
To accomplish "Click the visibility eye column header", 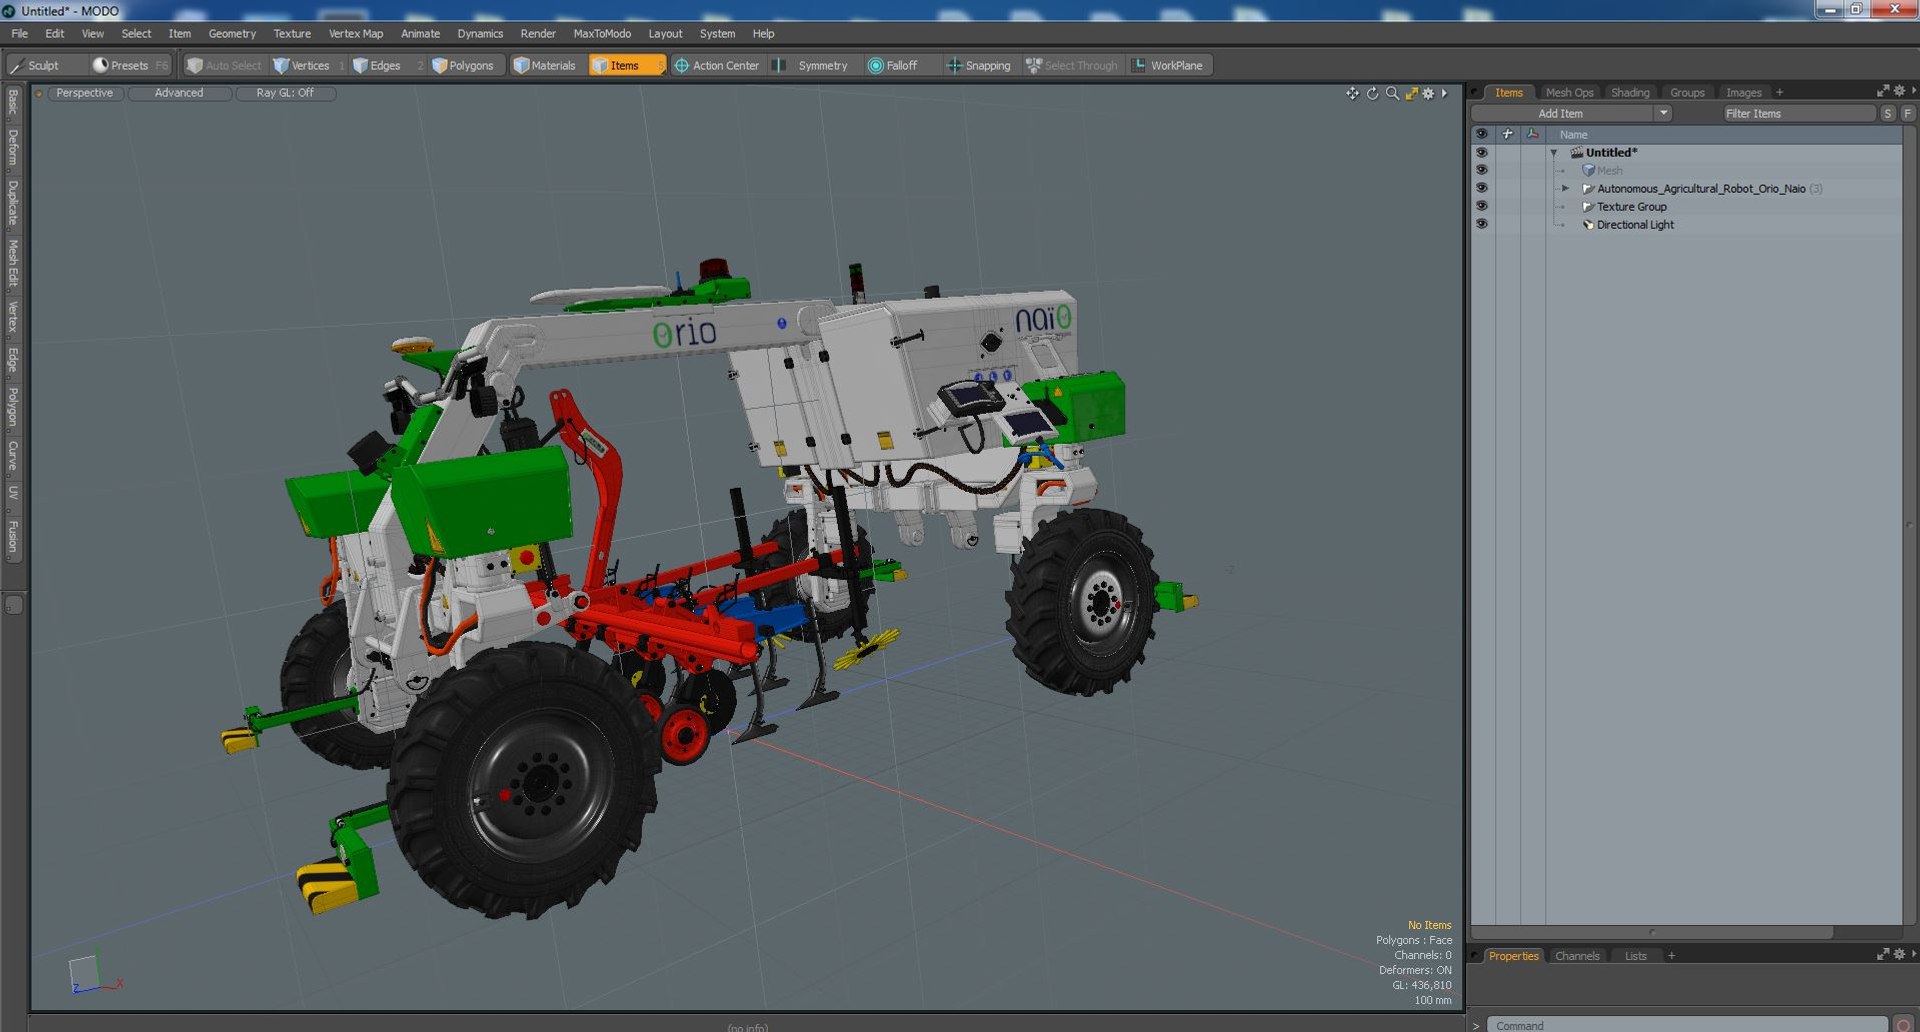I will coord(1482,134).
